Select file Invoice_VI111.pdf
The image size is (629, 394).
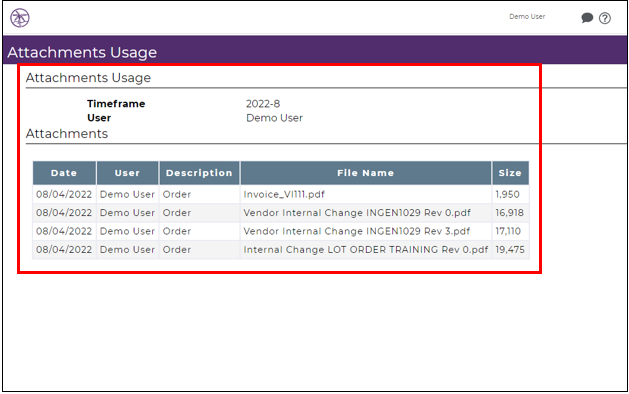click(x=284, y=195)
